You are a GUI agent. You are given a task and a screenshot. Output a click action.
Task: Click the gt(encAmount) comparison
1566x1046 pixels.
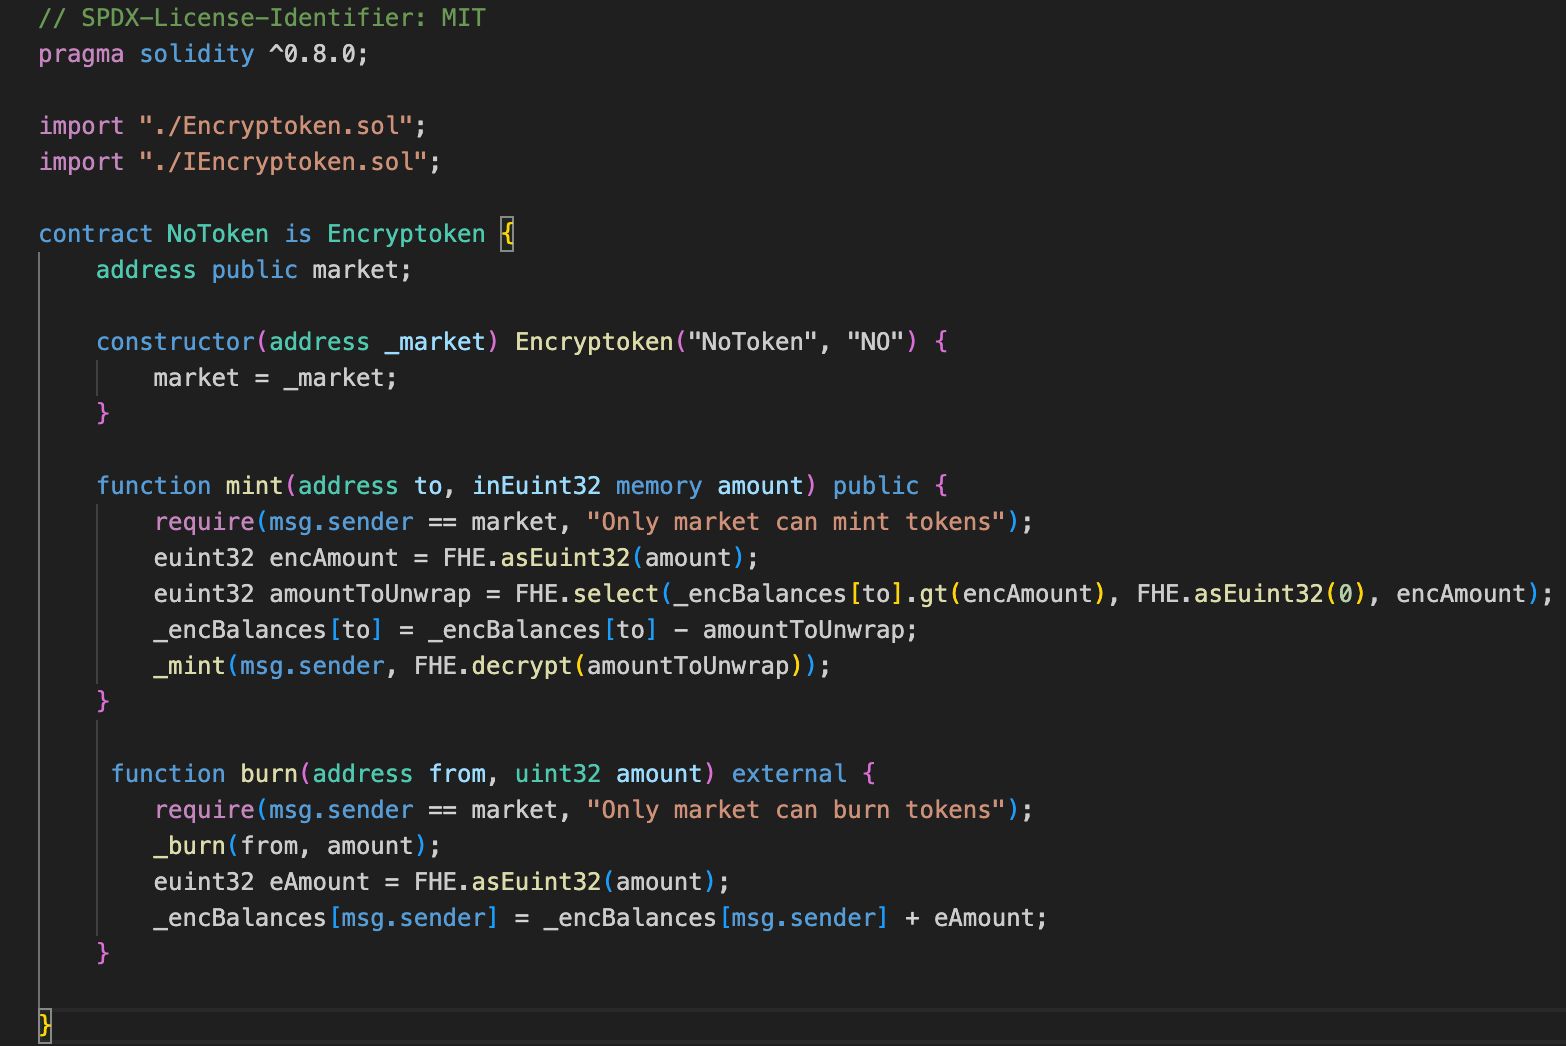1012,593
